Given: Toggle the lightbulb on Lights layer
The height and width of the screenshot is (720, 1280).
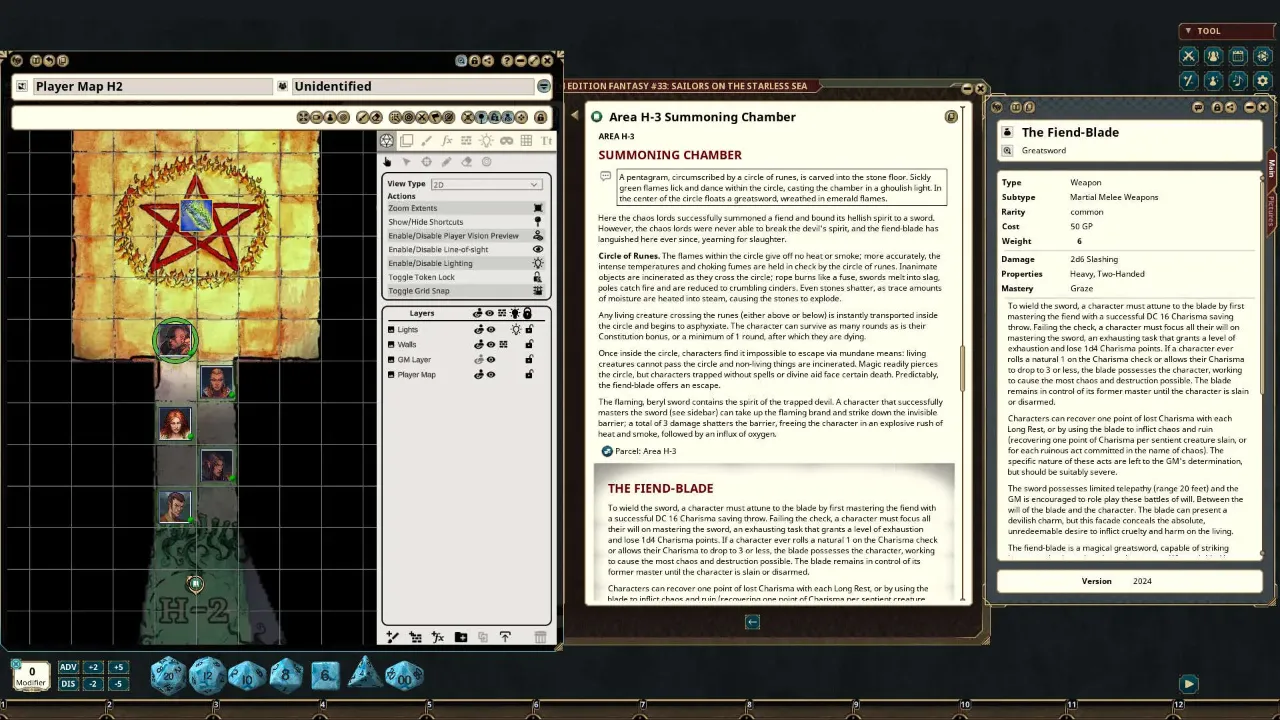Looking at the screenshot, I should pos(516,329).
